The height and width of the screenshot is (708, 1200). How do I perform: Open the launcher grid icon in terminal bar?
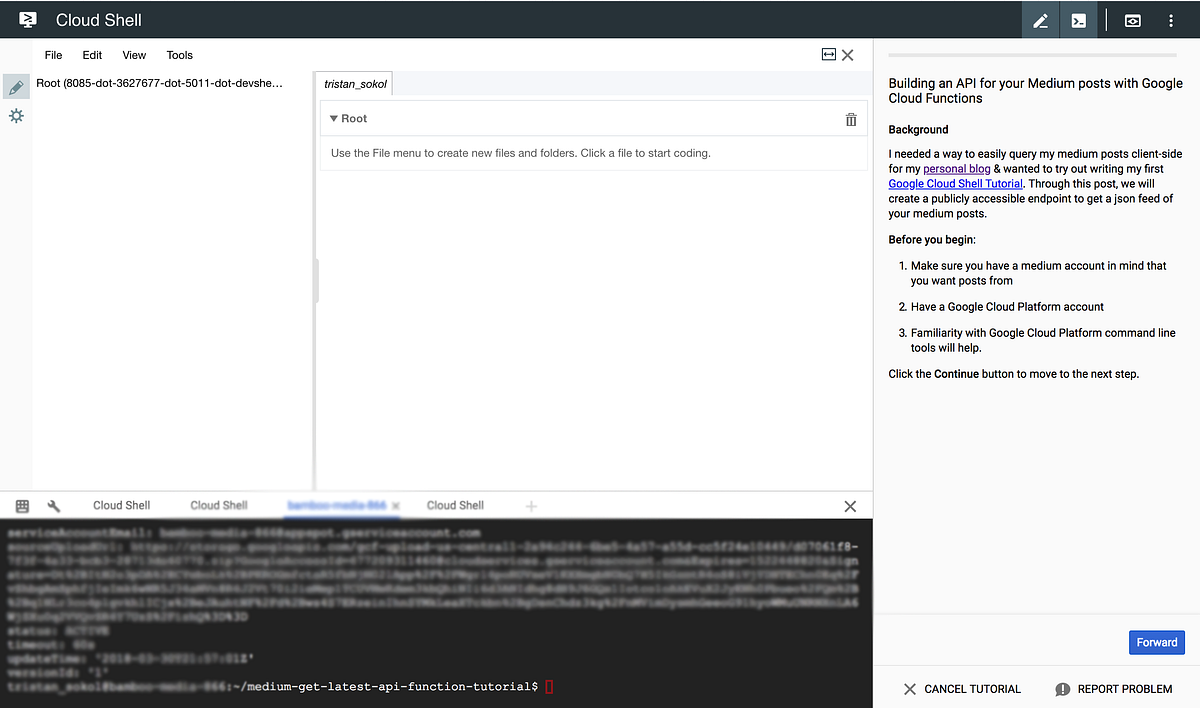click(x=22, y=505)
